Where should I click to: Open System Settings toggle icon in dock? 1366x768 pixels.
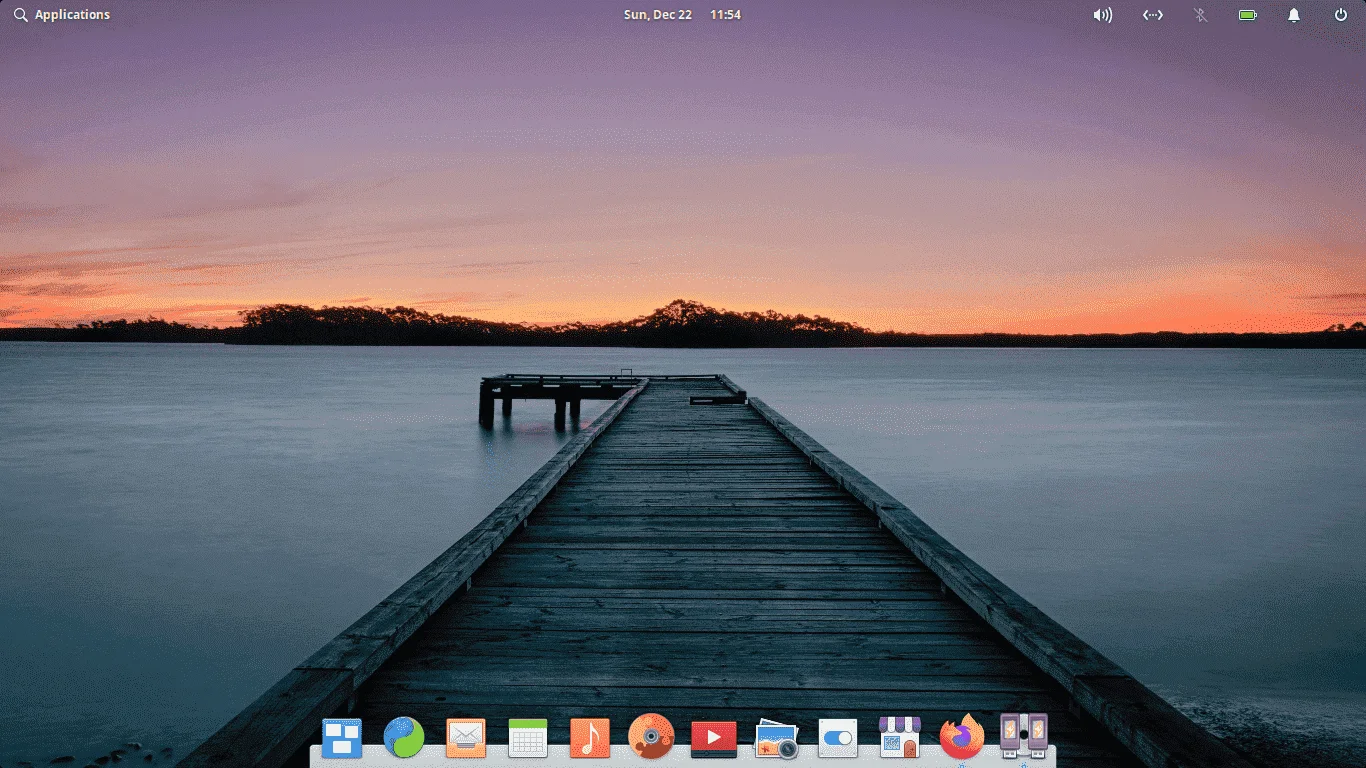(837, 739)
